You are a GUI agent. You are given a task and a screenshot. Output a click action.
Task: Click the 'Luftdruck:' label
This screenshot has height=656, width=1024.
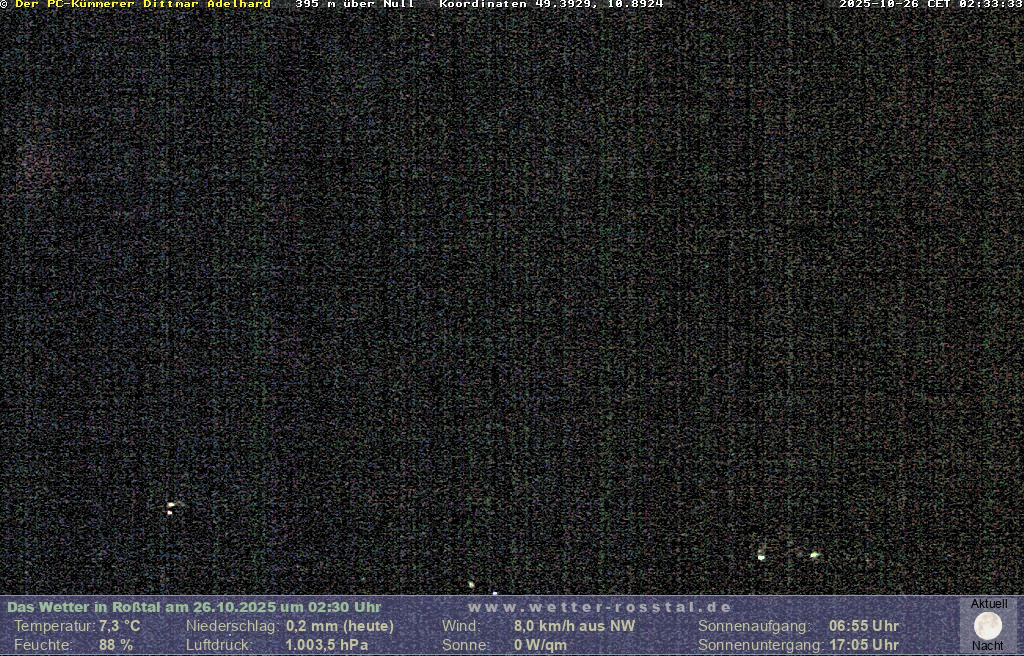(219, 645)
